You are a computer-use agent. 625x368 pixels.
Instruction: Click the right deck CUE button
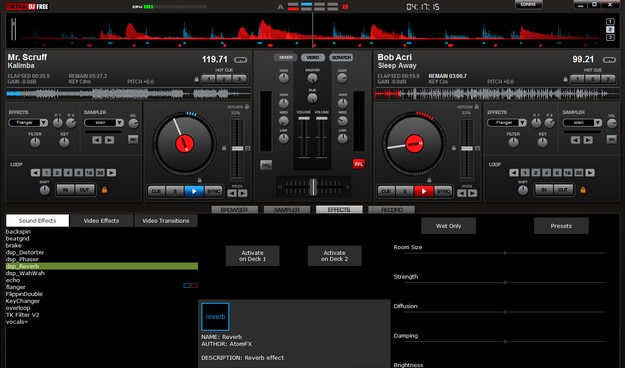pyautogui.click(x=386, y=191)
